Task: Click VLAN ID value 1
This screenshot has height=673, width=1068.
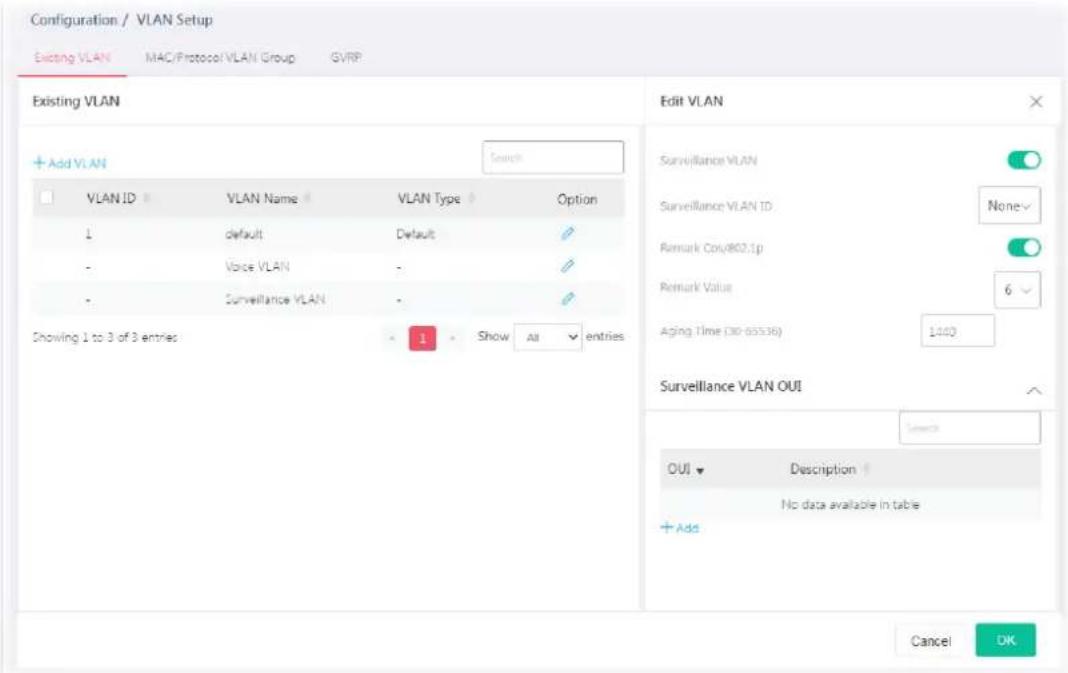Action: (x=89, y=234)
